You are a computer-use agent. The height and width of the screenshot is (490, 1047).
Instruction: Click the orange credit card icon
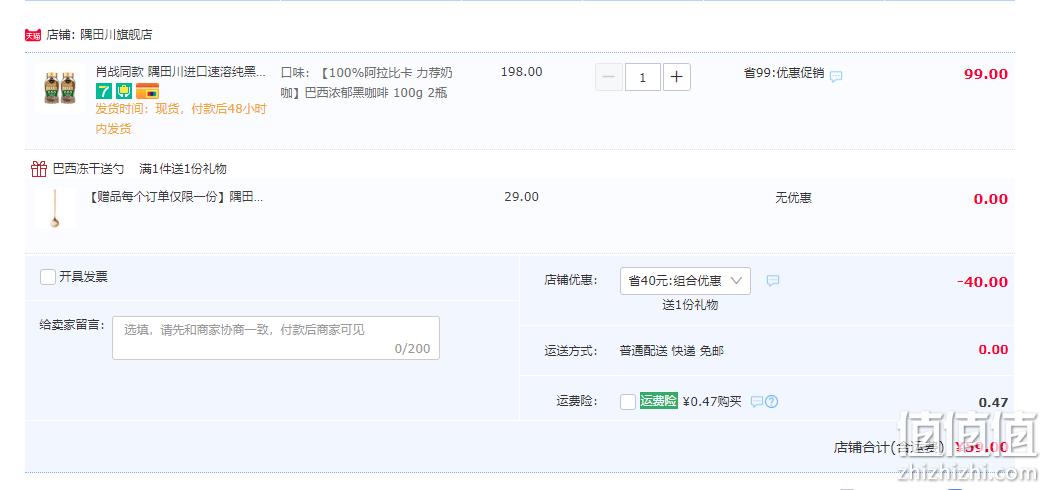pos(148,91)
